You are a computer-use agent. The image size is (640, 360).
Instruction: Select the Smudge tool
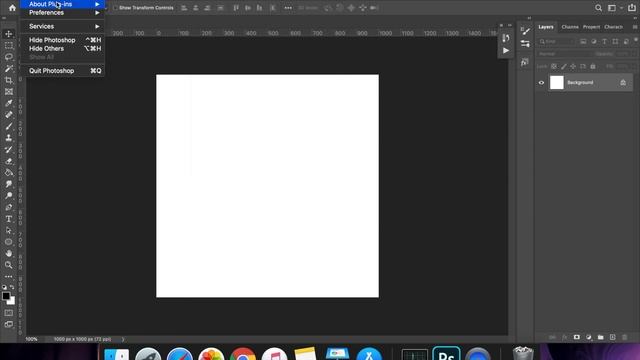[9, 184]
